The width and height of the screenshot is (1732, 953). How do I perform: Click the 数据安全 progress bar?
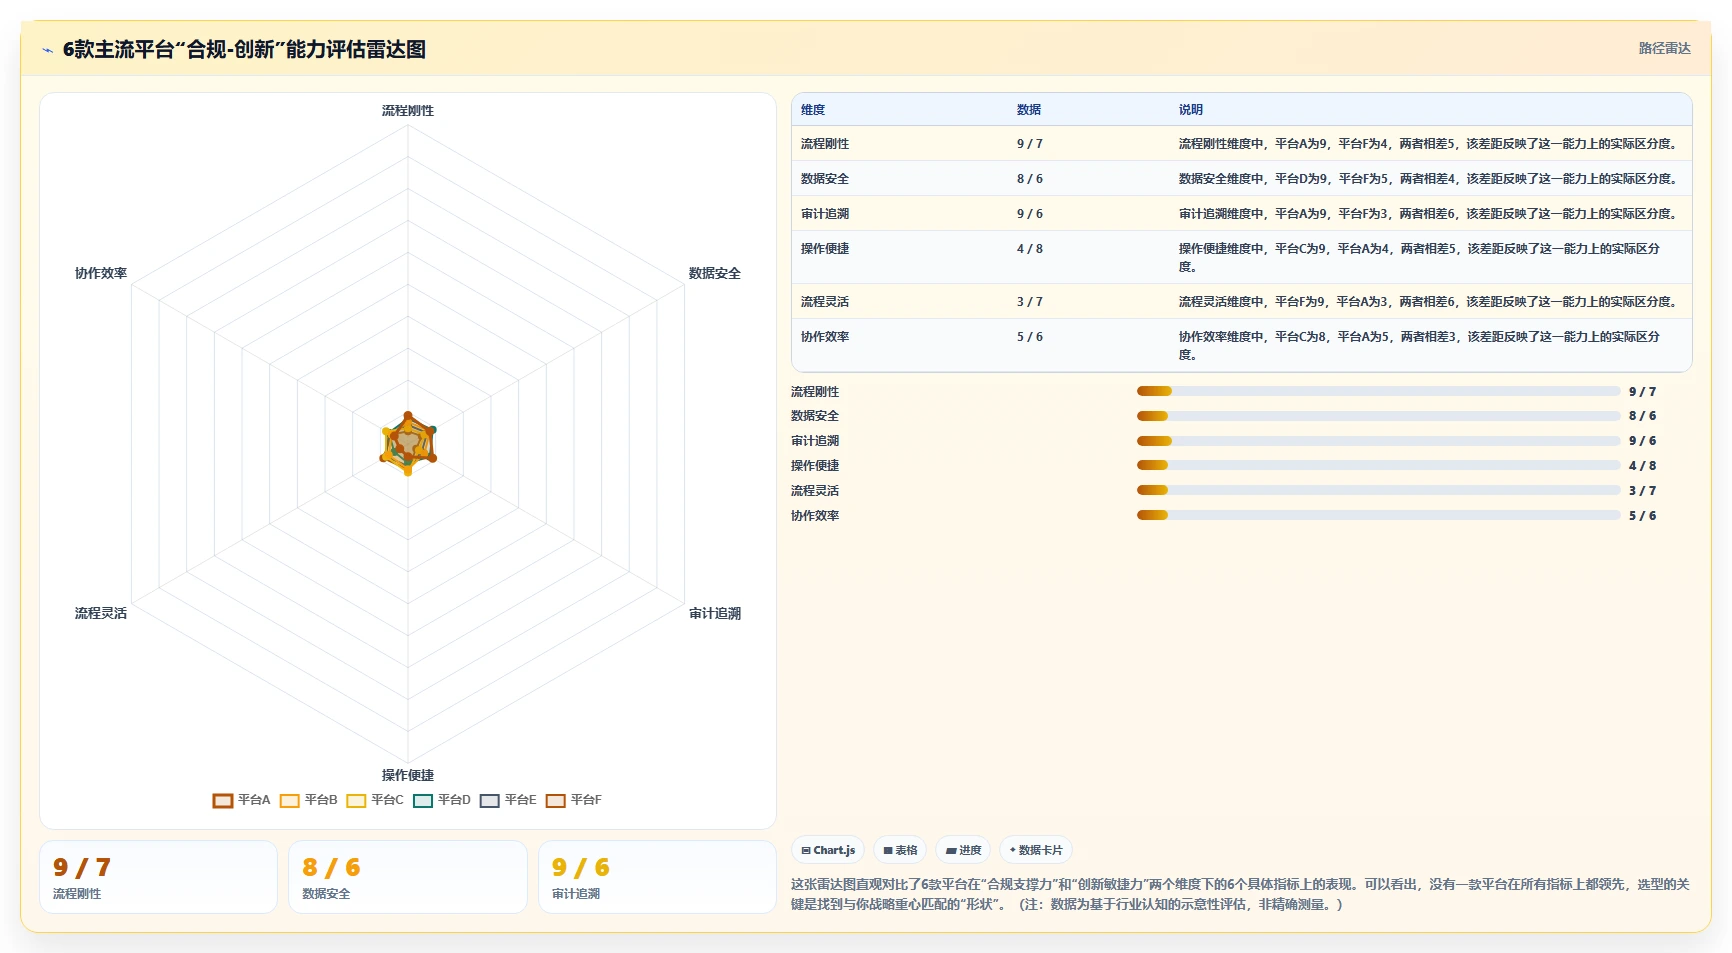pyautogui.click(x=1378, y=416)
